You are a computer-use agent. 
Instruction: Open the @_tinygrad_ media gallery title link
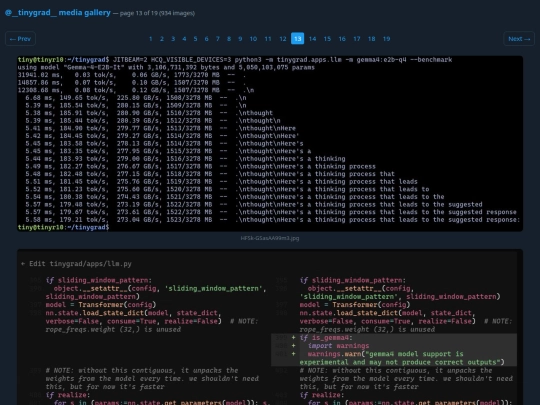pos(58,13)
